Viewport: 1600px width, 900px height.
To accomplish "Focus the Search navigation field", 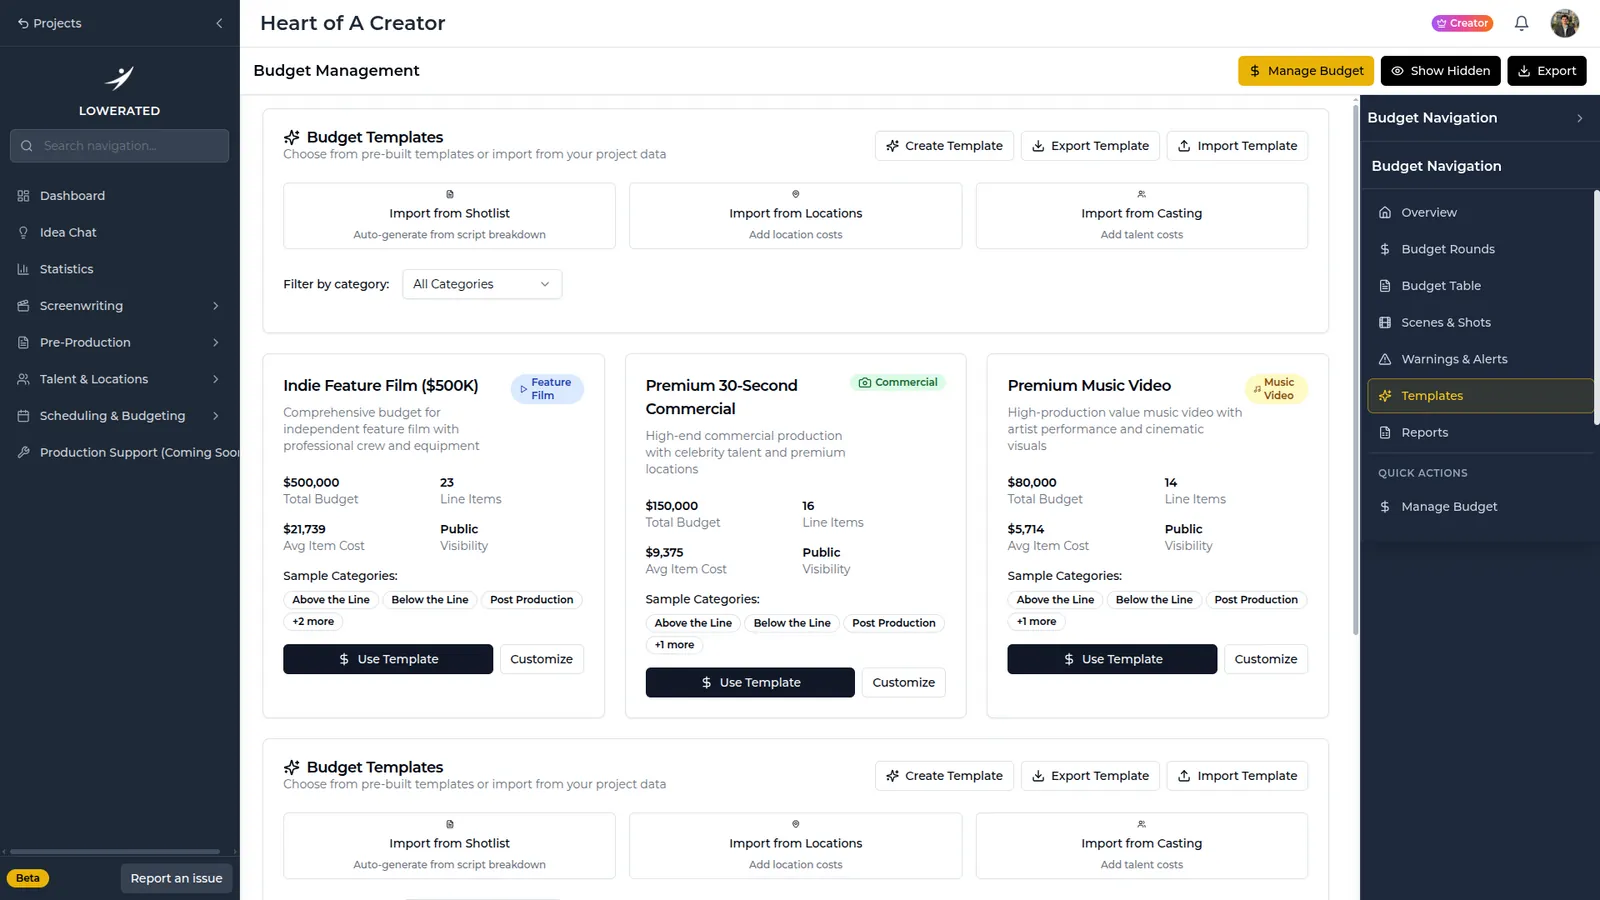I will point(119,146).
